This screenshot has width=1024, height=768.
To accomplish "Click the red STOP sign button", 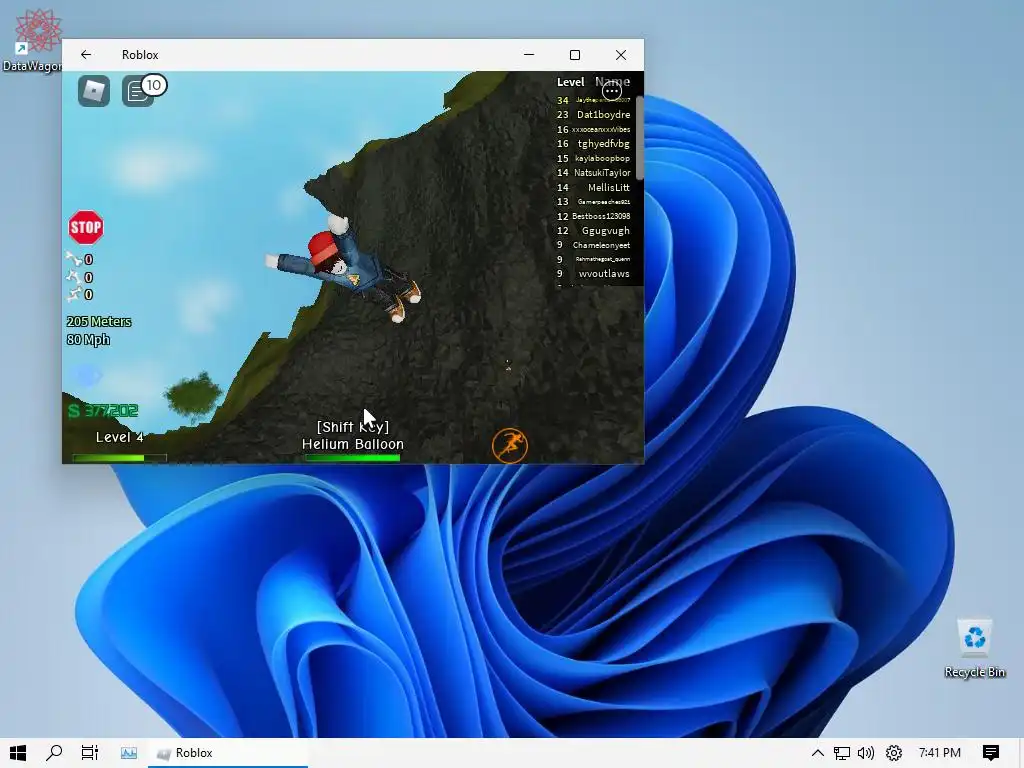I will tap(86, 227).
